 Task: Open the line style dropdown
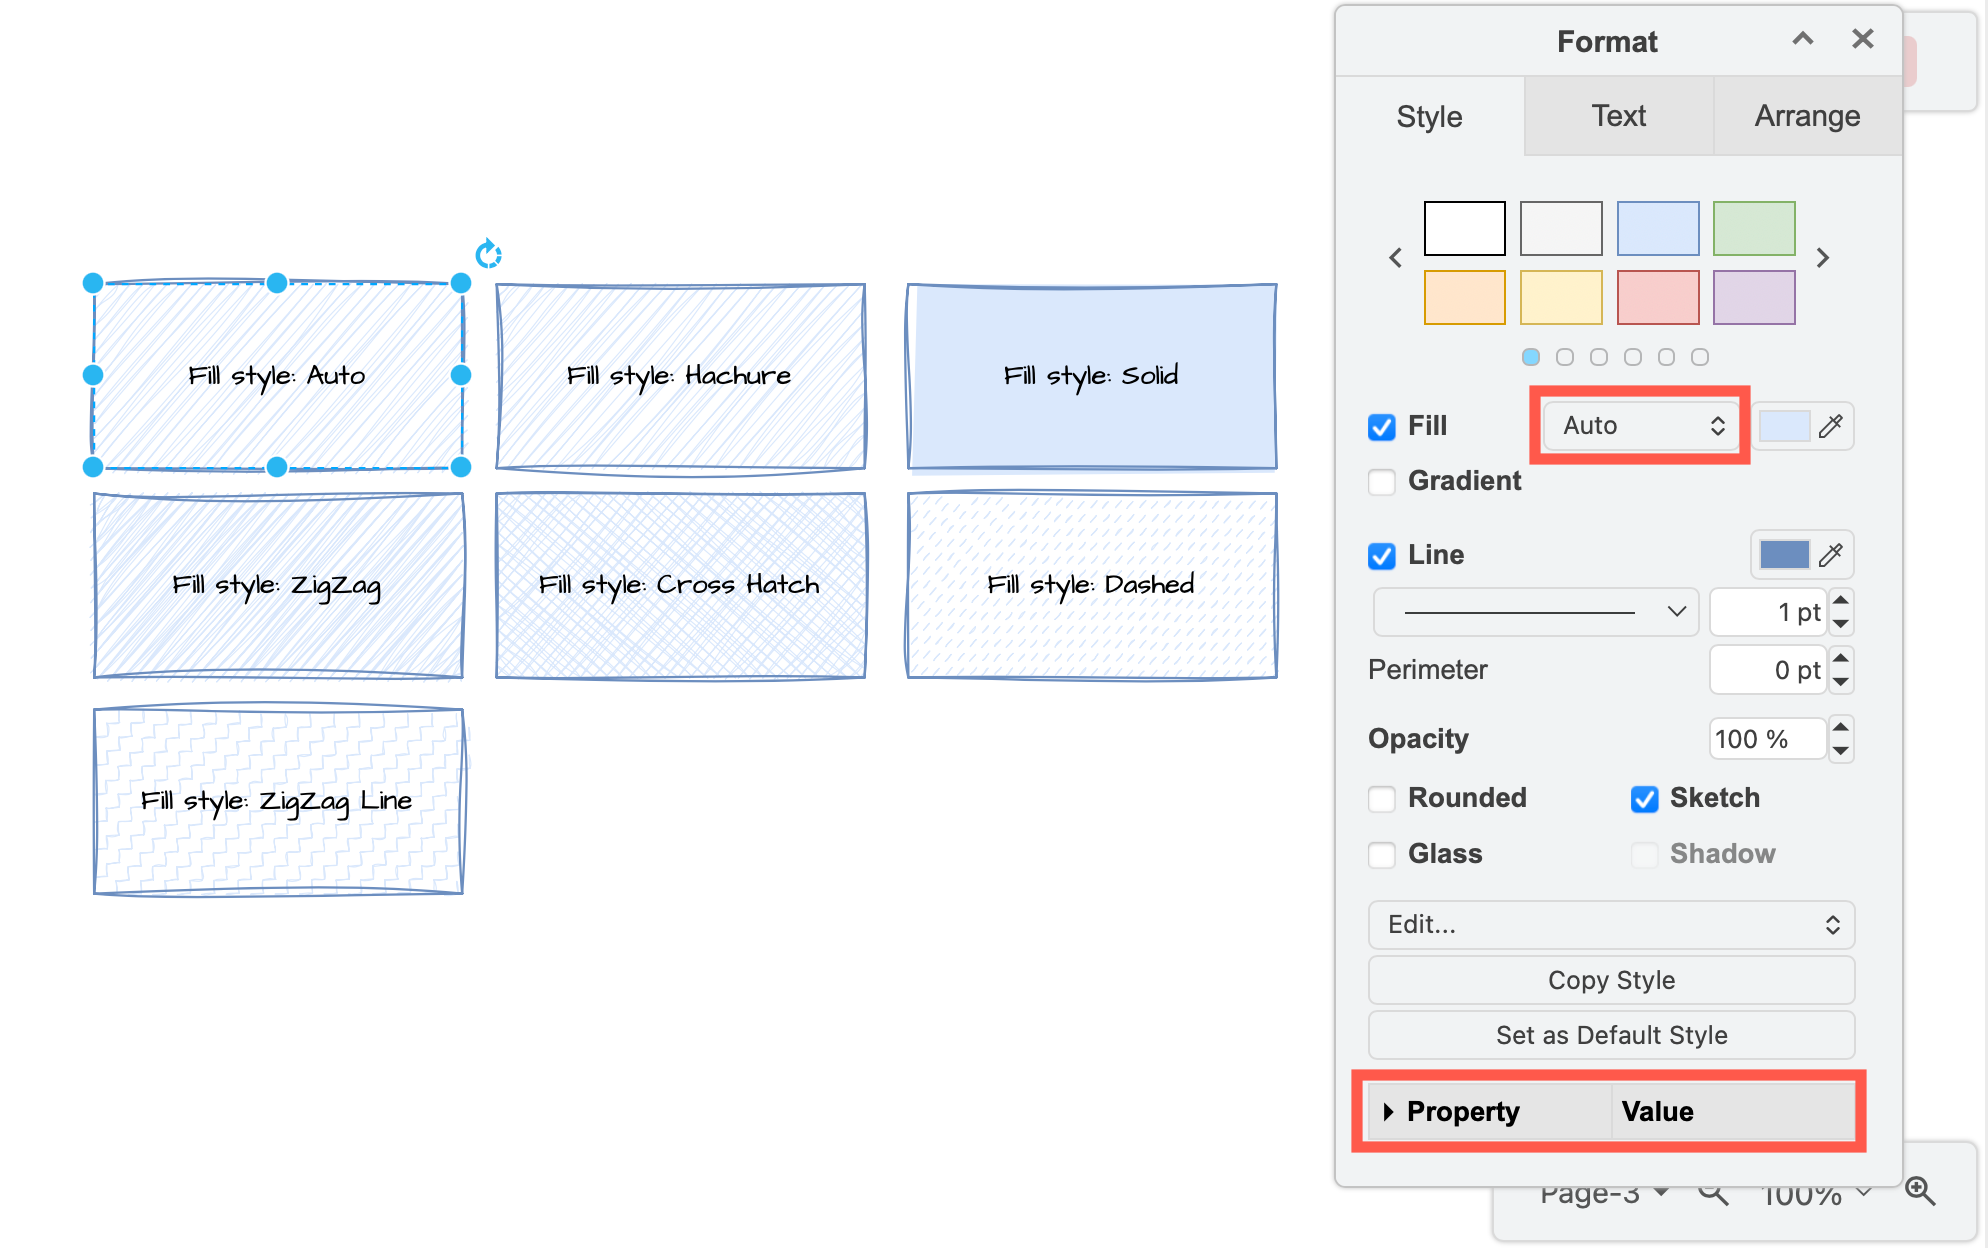point(1536,611)
